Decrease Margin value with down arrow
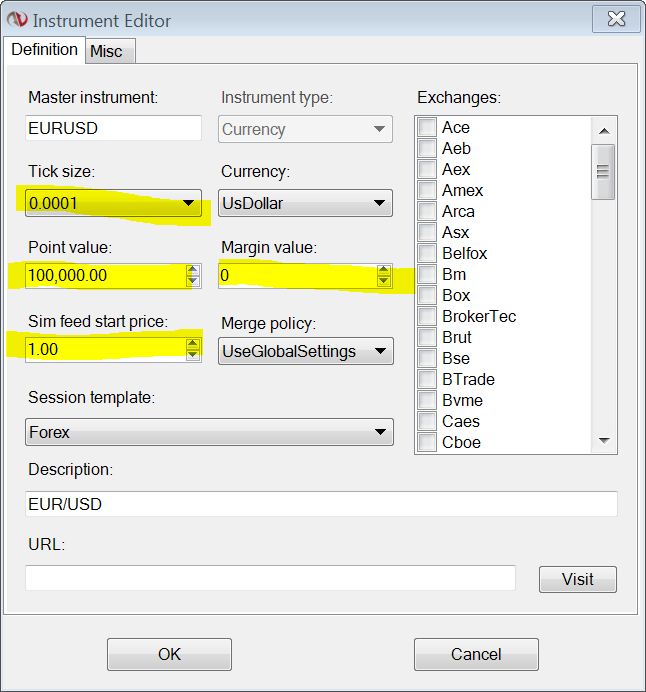This screenshot has height=692, width=646. click(x=385, y=281)
